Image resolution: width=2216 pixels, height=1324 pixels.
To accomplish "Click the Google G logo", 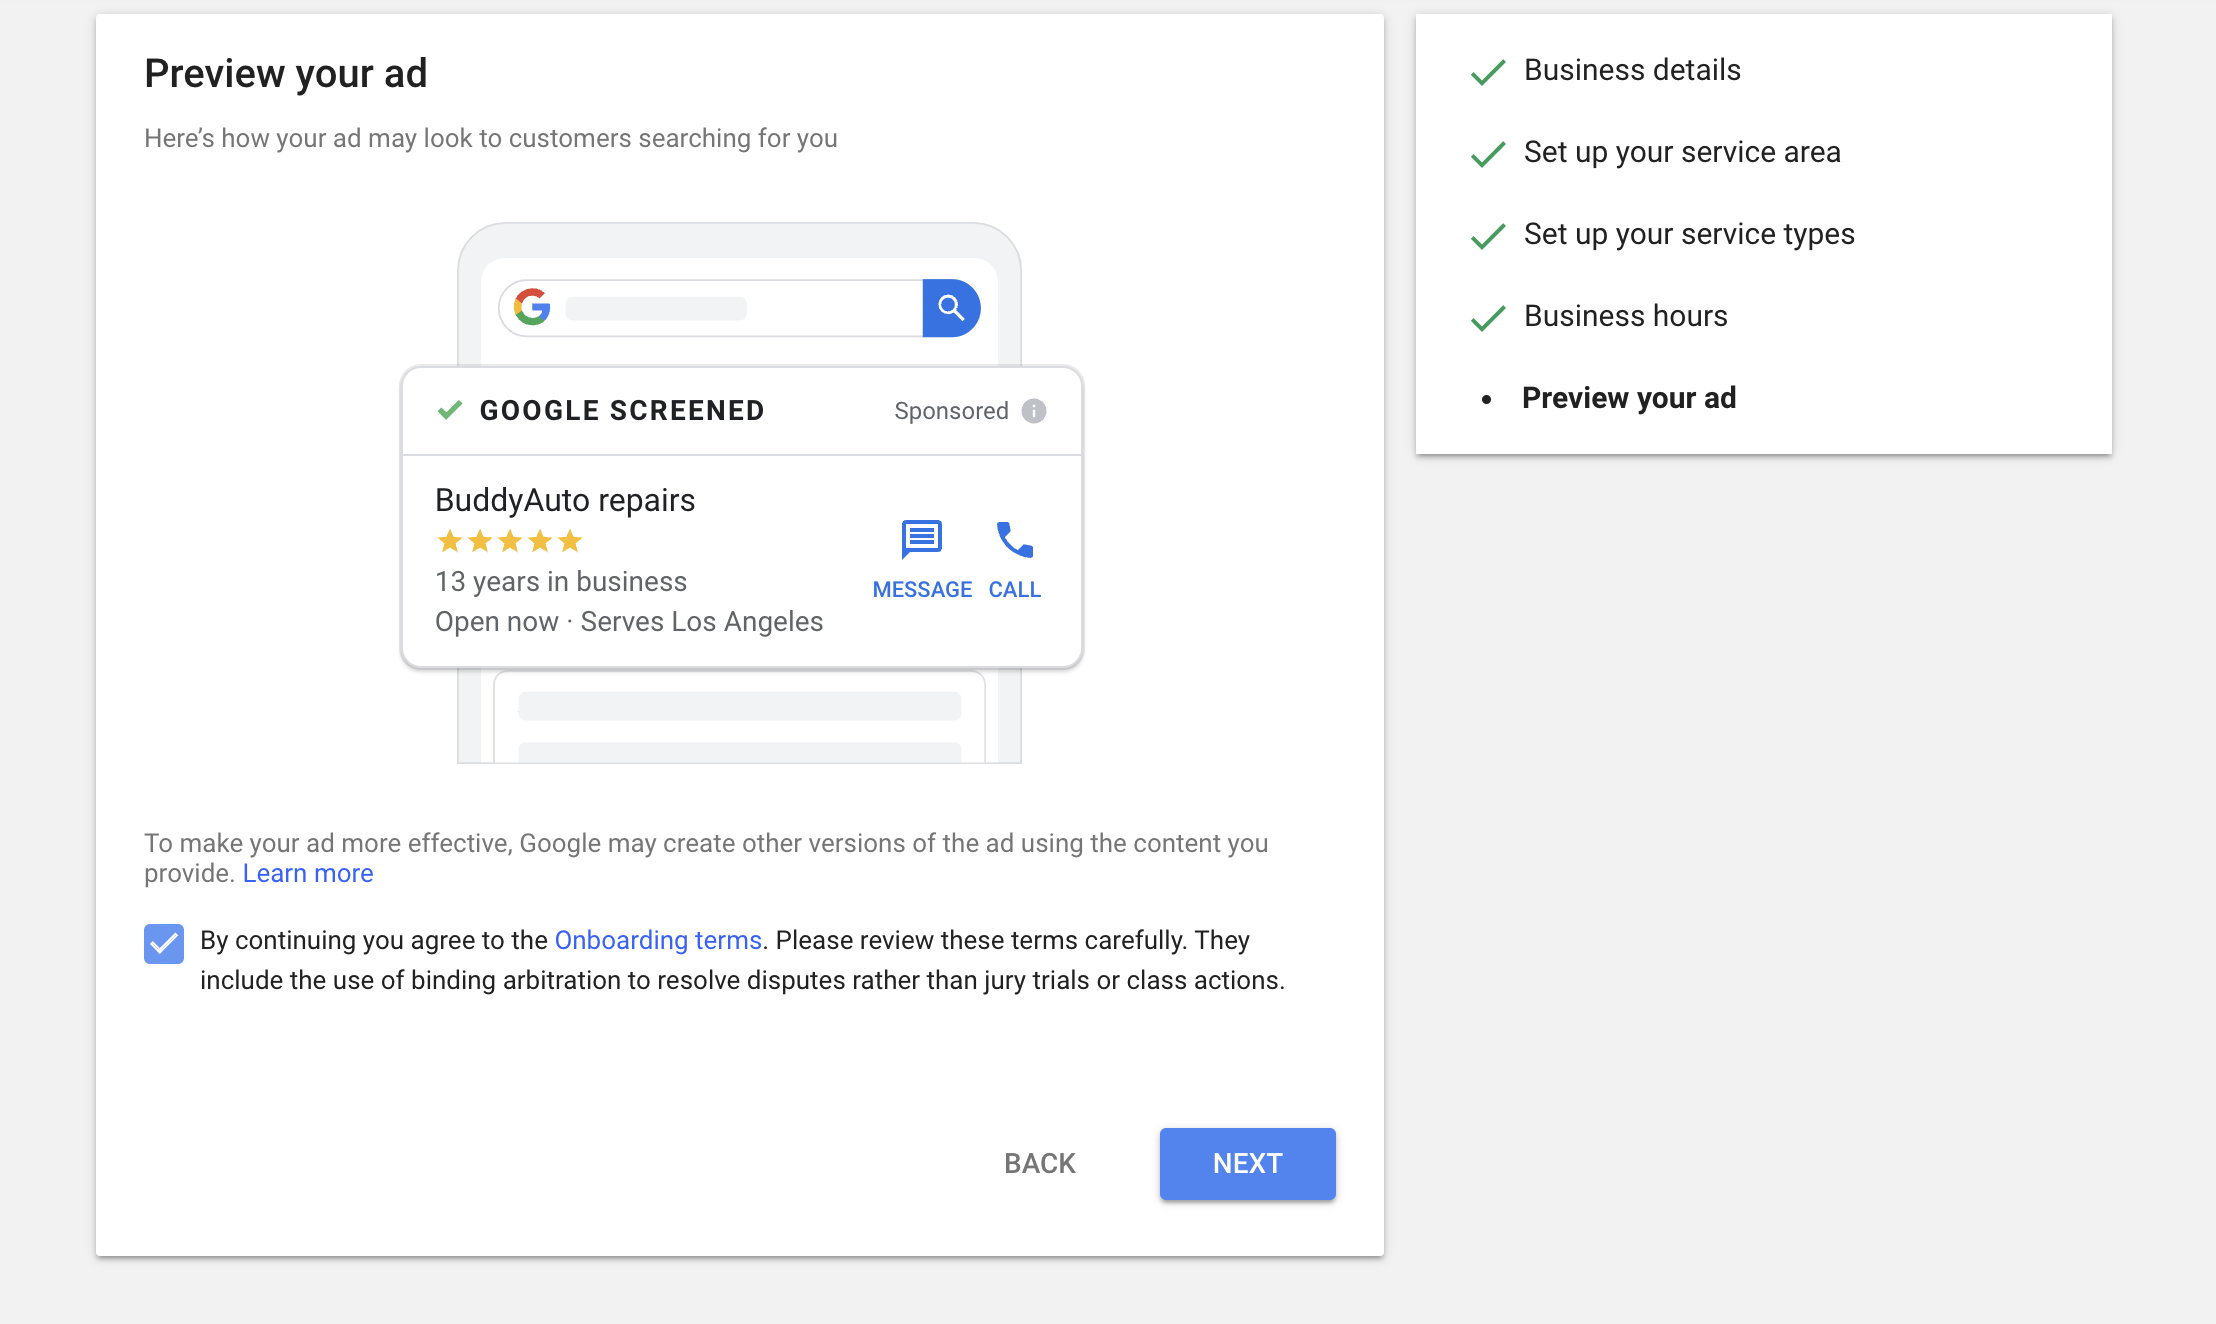I will [532, 307].
